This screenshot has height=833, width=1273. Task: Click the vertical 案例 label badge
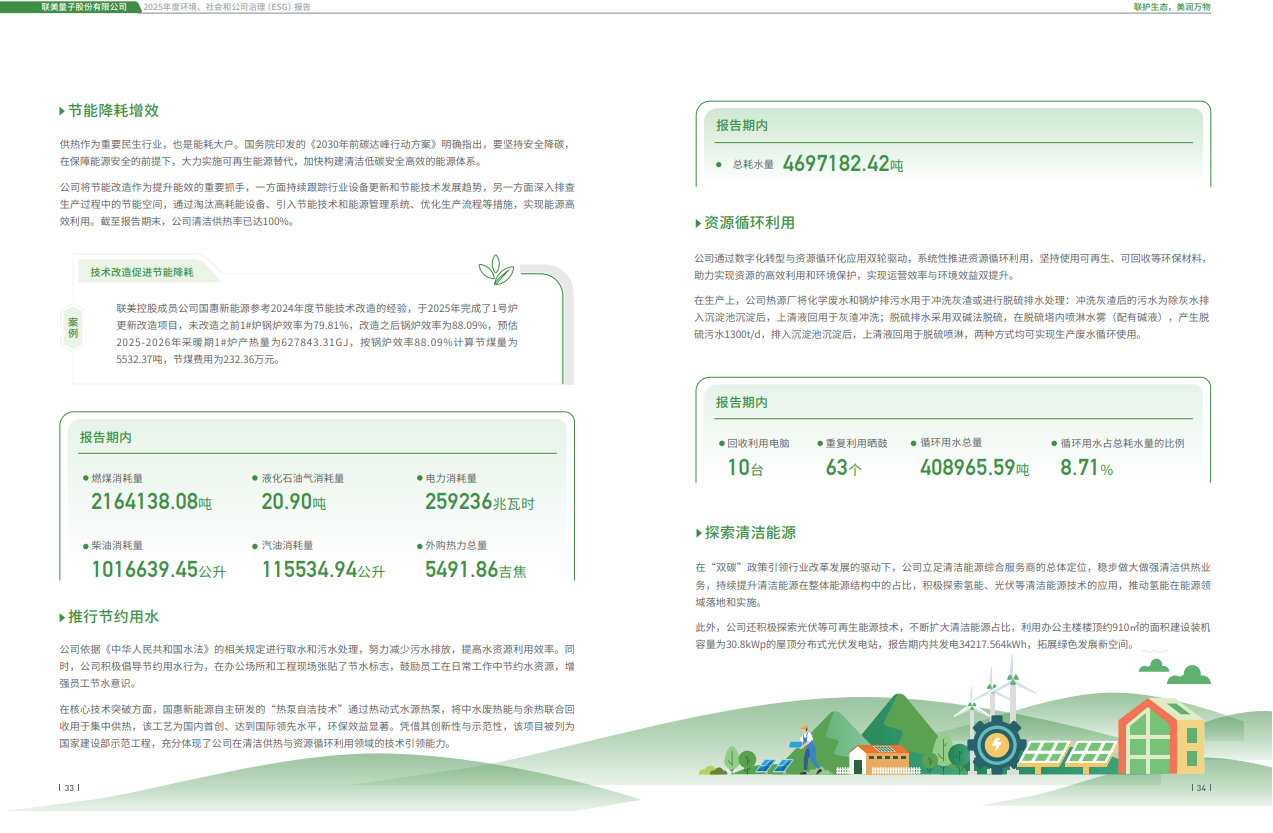coord(73,328)
